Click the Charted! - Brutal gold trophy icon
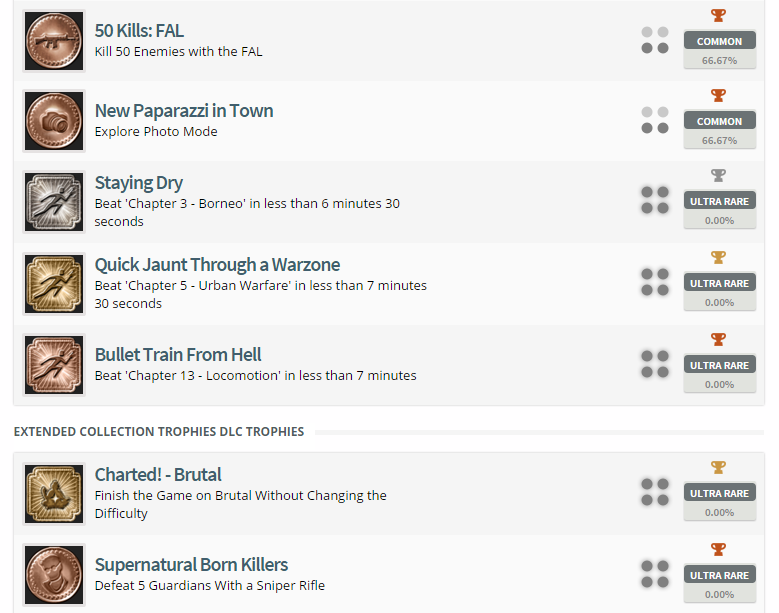 pos(53,494)
